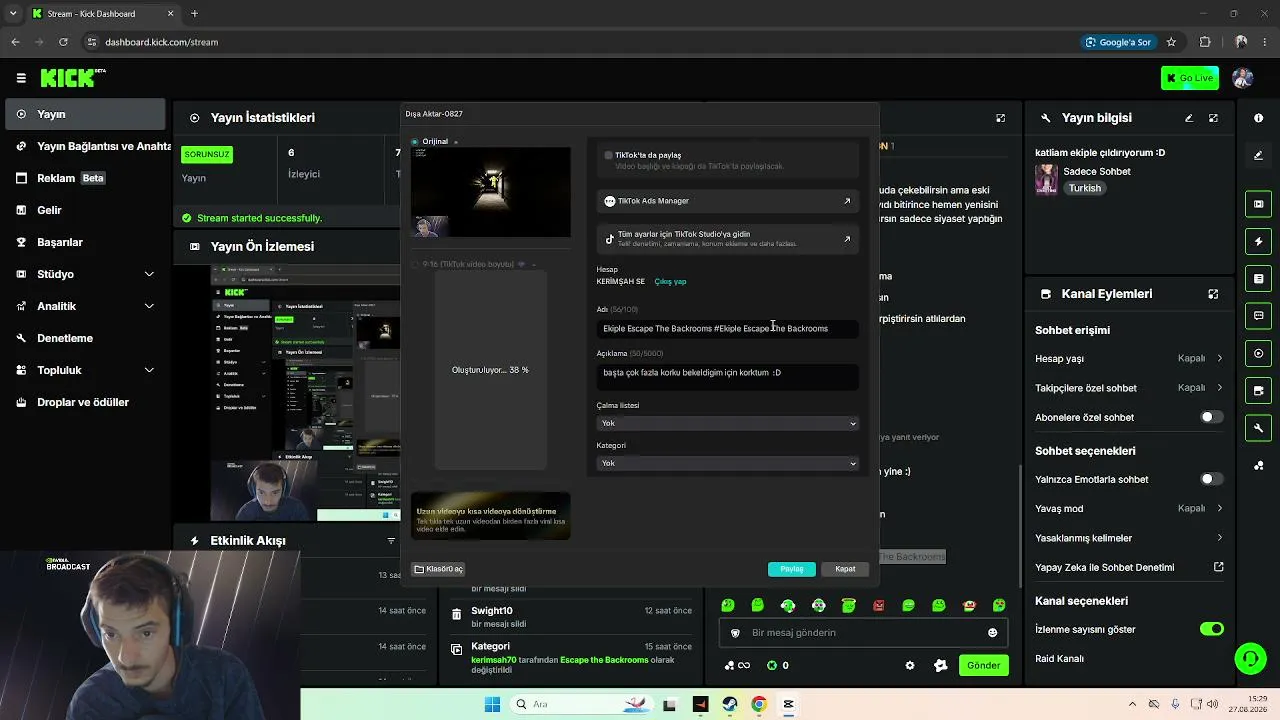
Task: Bookmark this page with the star icon
Action: tap(1171, 42)
